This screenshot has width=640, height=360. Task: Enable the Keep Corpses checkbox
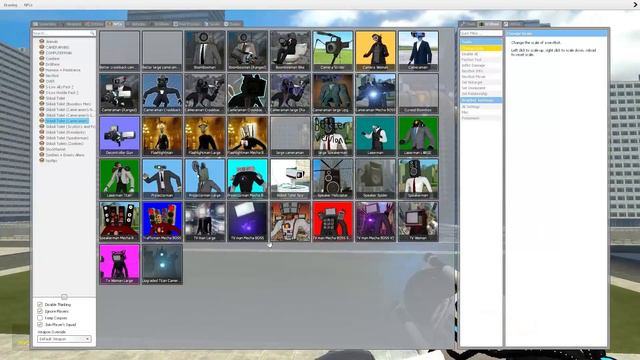(40, 318)
